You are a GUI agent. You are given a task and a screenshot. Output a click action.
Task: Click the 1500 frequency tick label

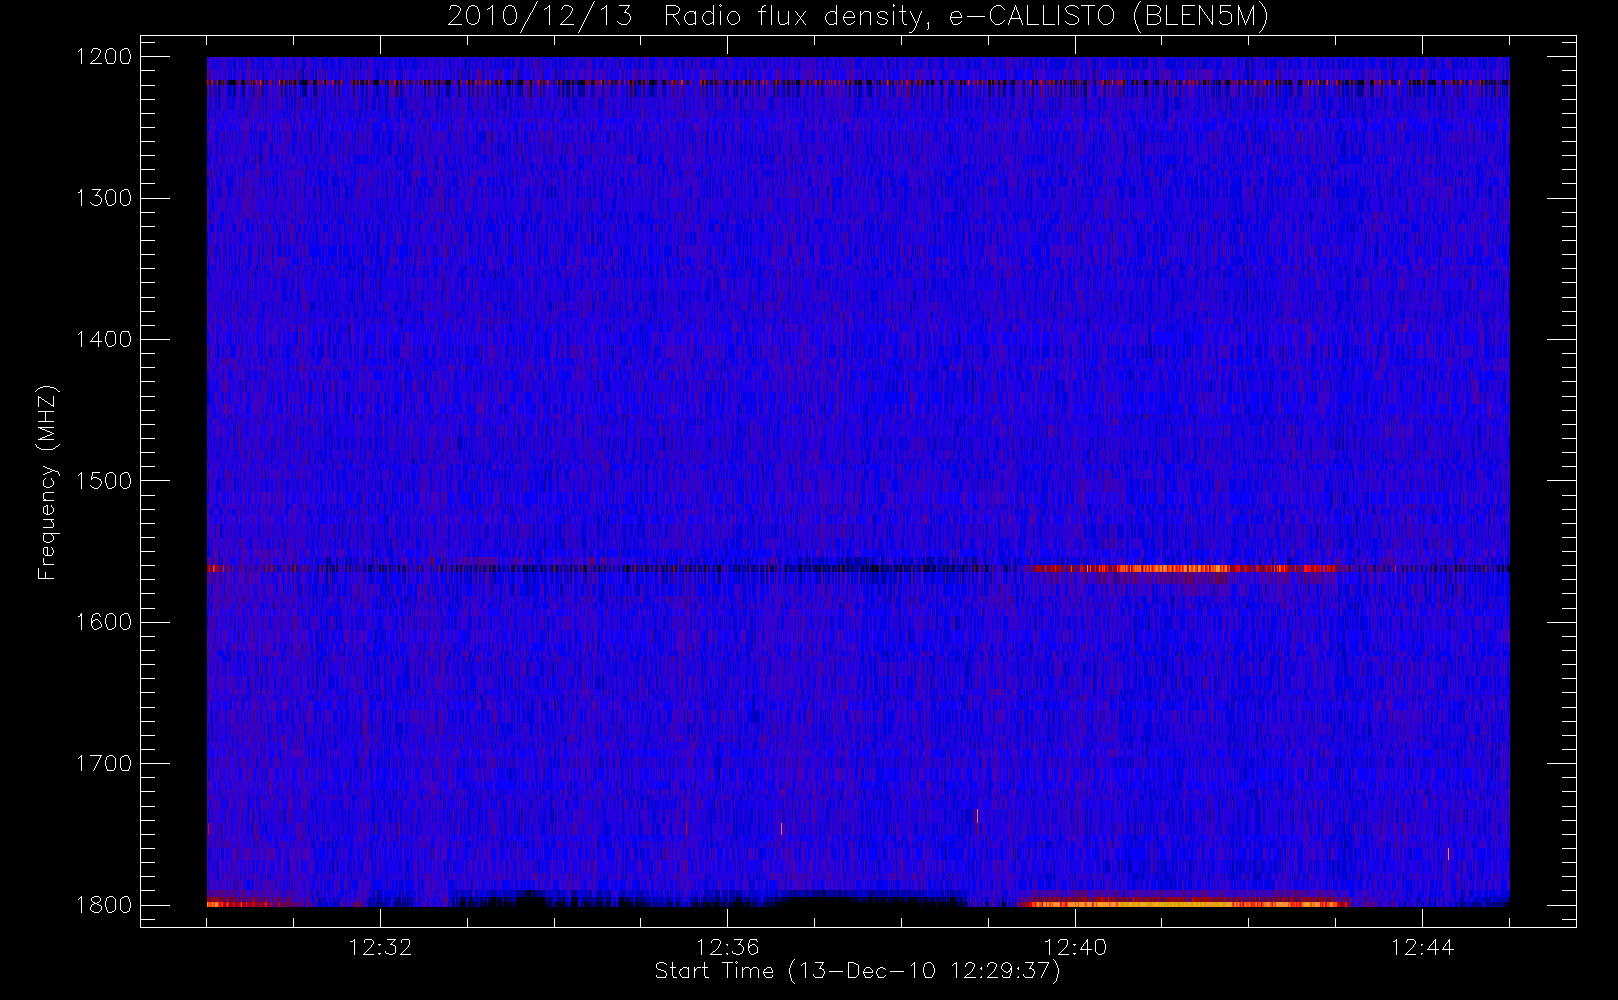[104, 481]
